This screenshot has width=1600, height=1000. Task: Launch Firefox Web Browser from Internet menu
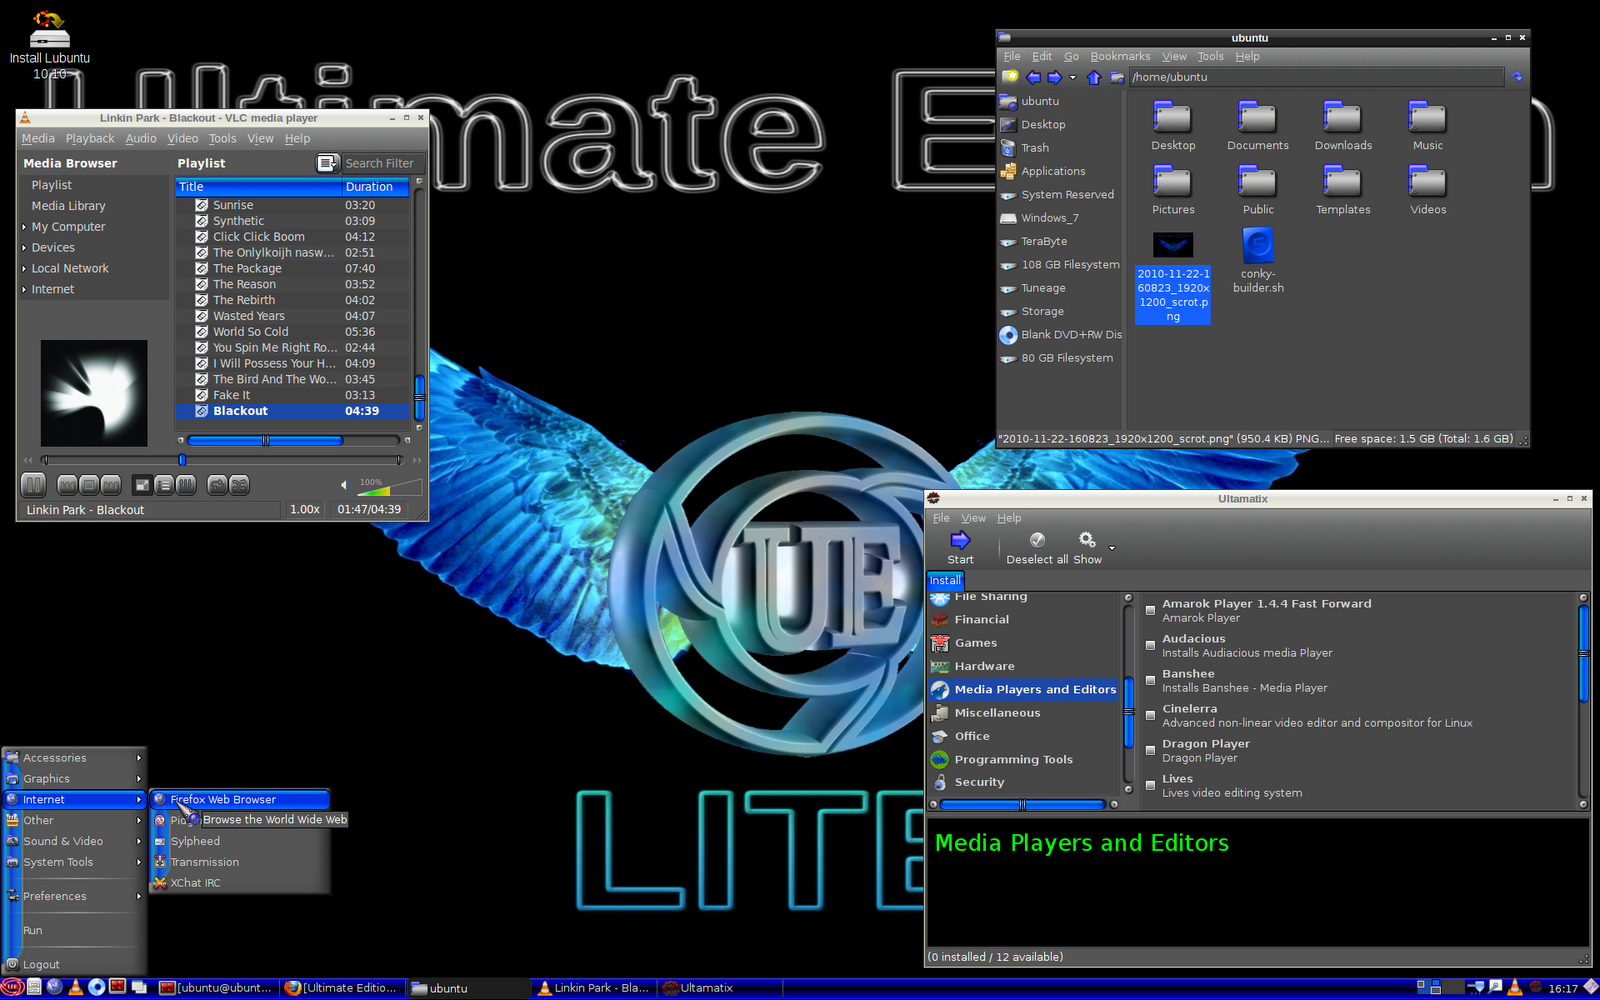(x=240, y=799)
